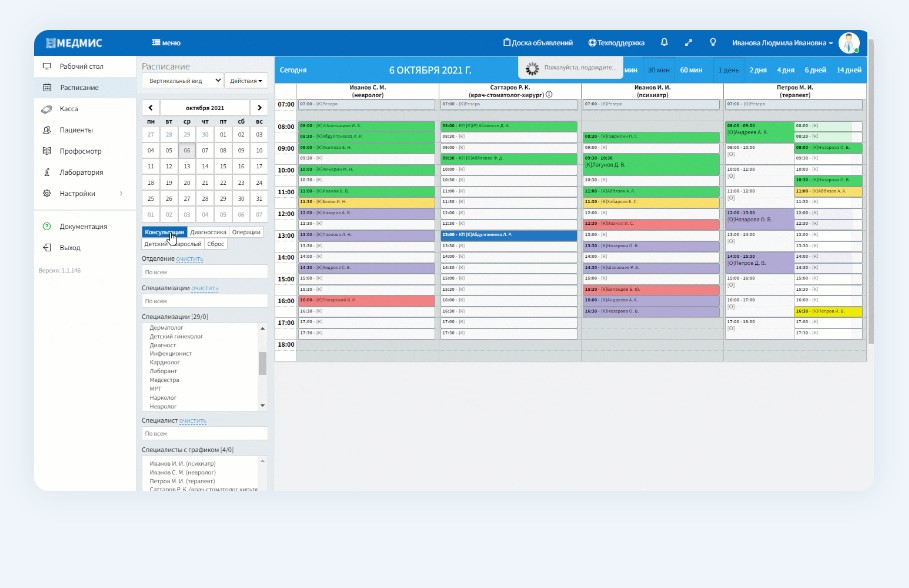
Task: Open the Документация page
Action: coord(85,226)
